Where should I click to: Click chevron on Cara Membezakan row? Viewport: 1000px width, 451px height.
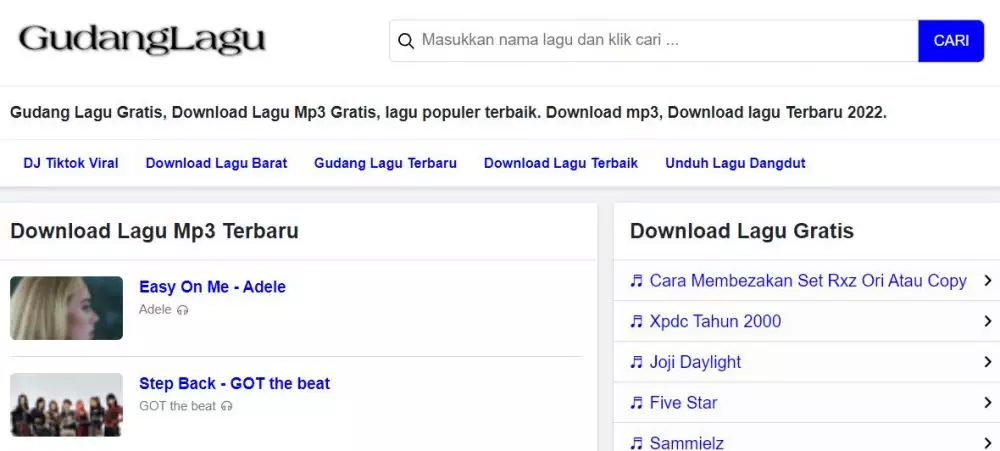click(x=988, y=280)
